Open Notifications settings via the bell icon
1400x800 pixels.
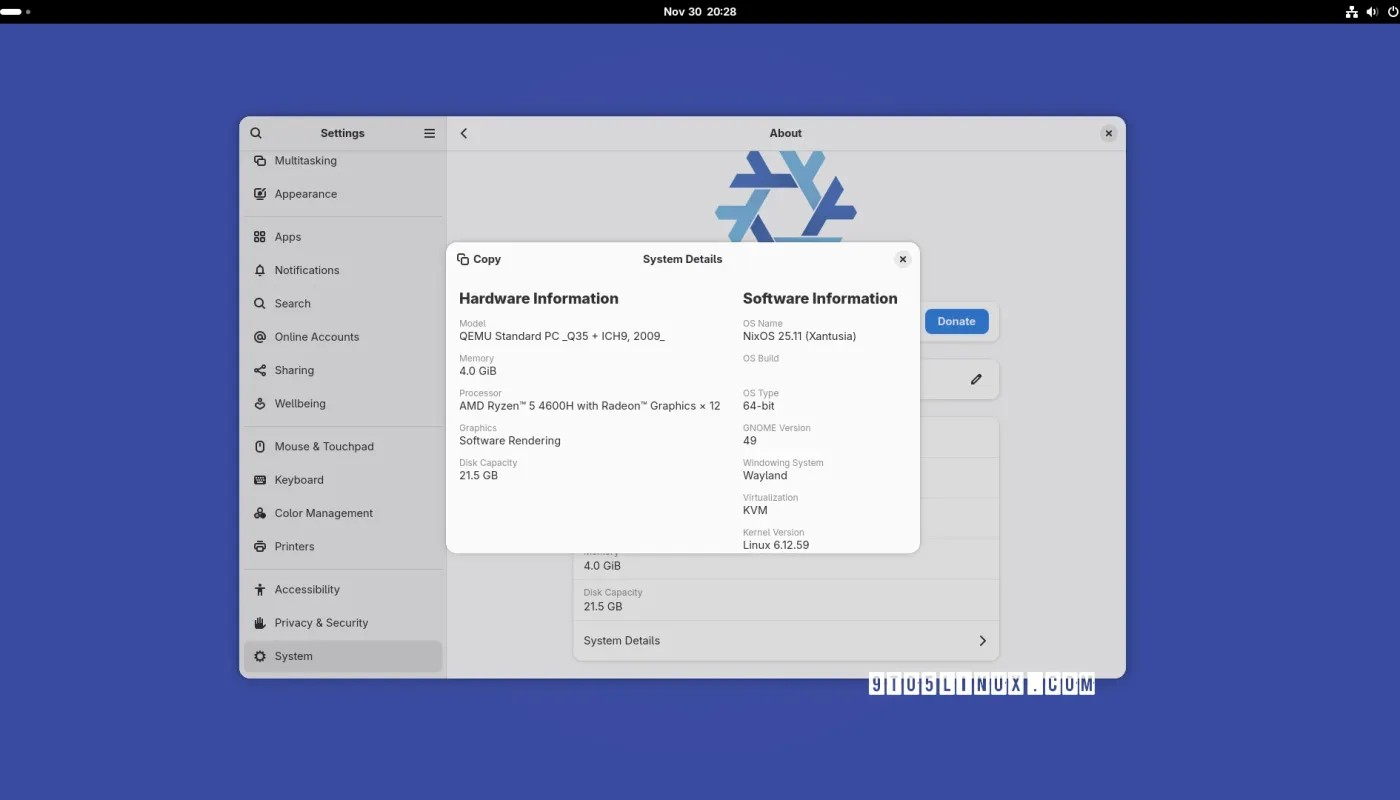point(259,270)
